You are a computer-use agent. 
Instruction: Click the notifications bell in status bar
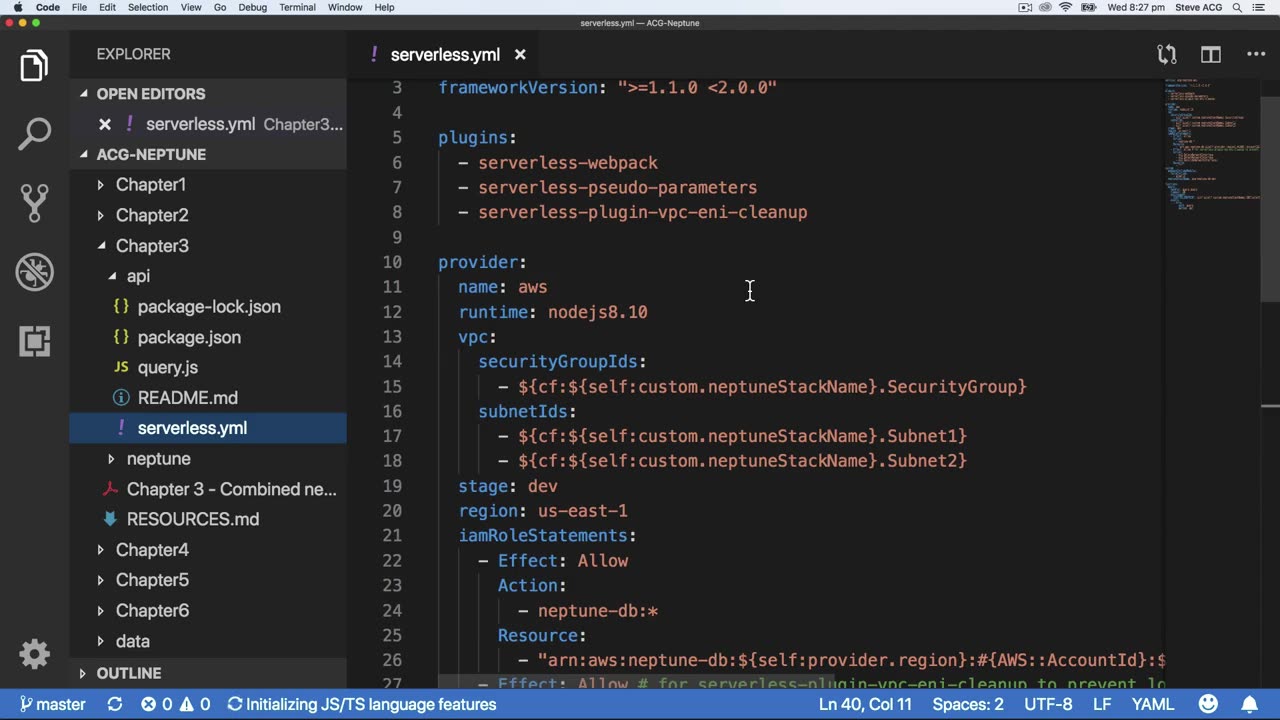tap(1250, 704)
